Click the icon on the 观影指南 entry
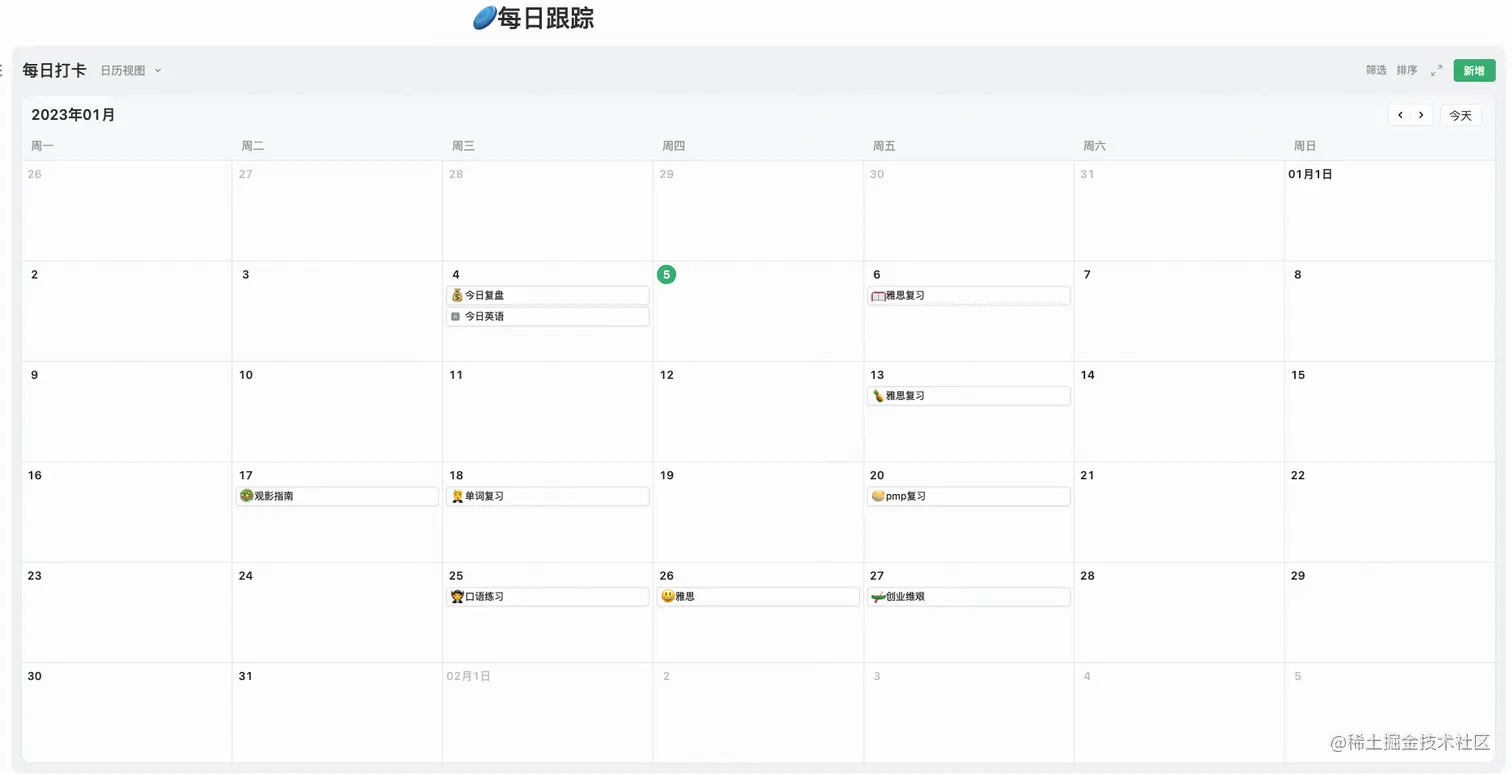Viewport: 1512px width, 774px height. tap(246, 496)
